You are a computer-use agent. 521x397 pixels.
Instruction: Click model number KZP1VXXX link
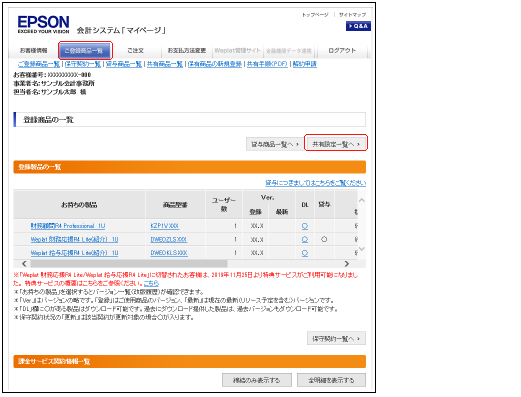coord(165,226)
